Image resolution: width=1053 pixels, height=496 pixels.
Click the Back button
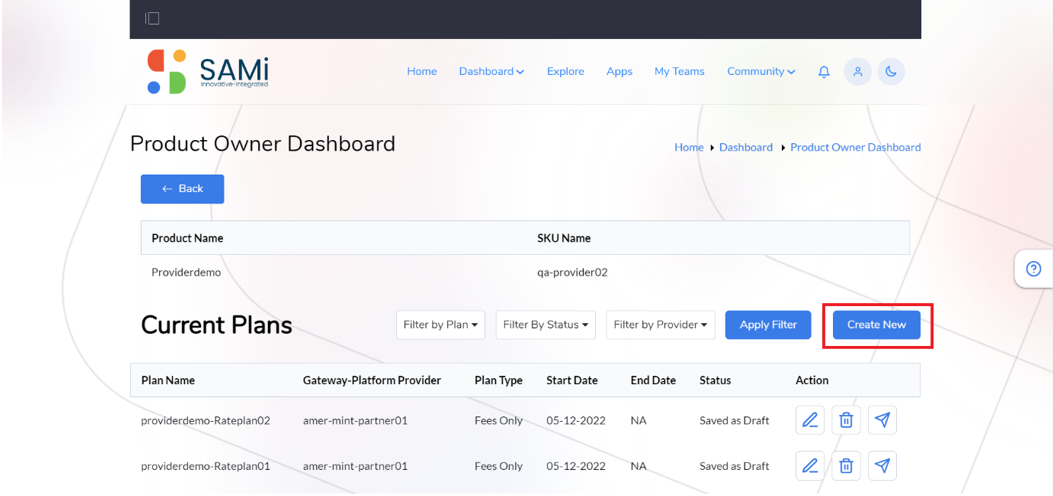[x=183, y=189]
